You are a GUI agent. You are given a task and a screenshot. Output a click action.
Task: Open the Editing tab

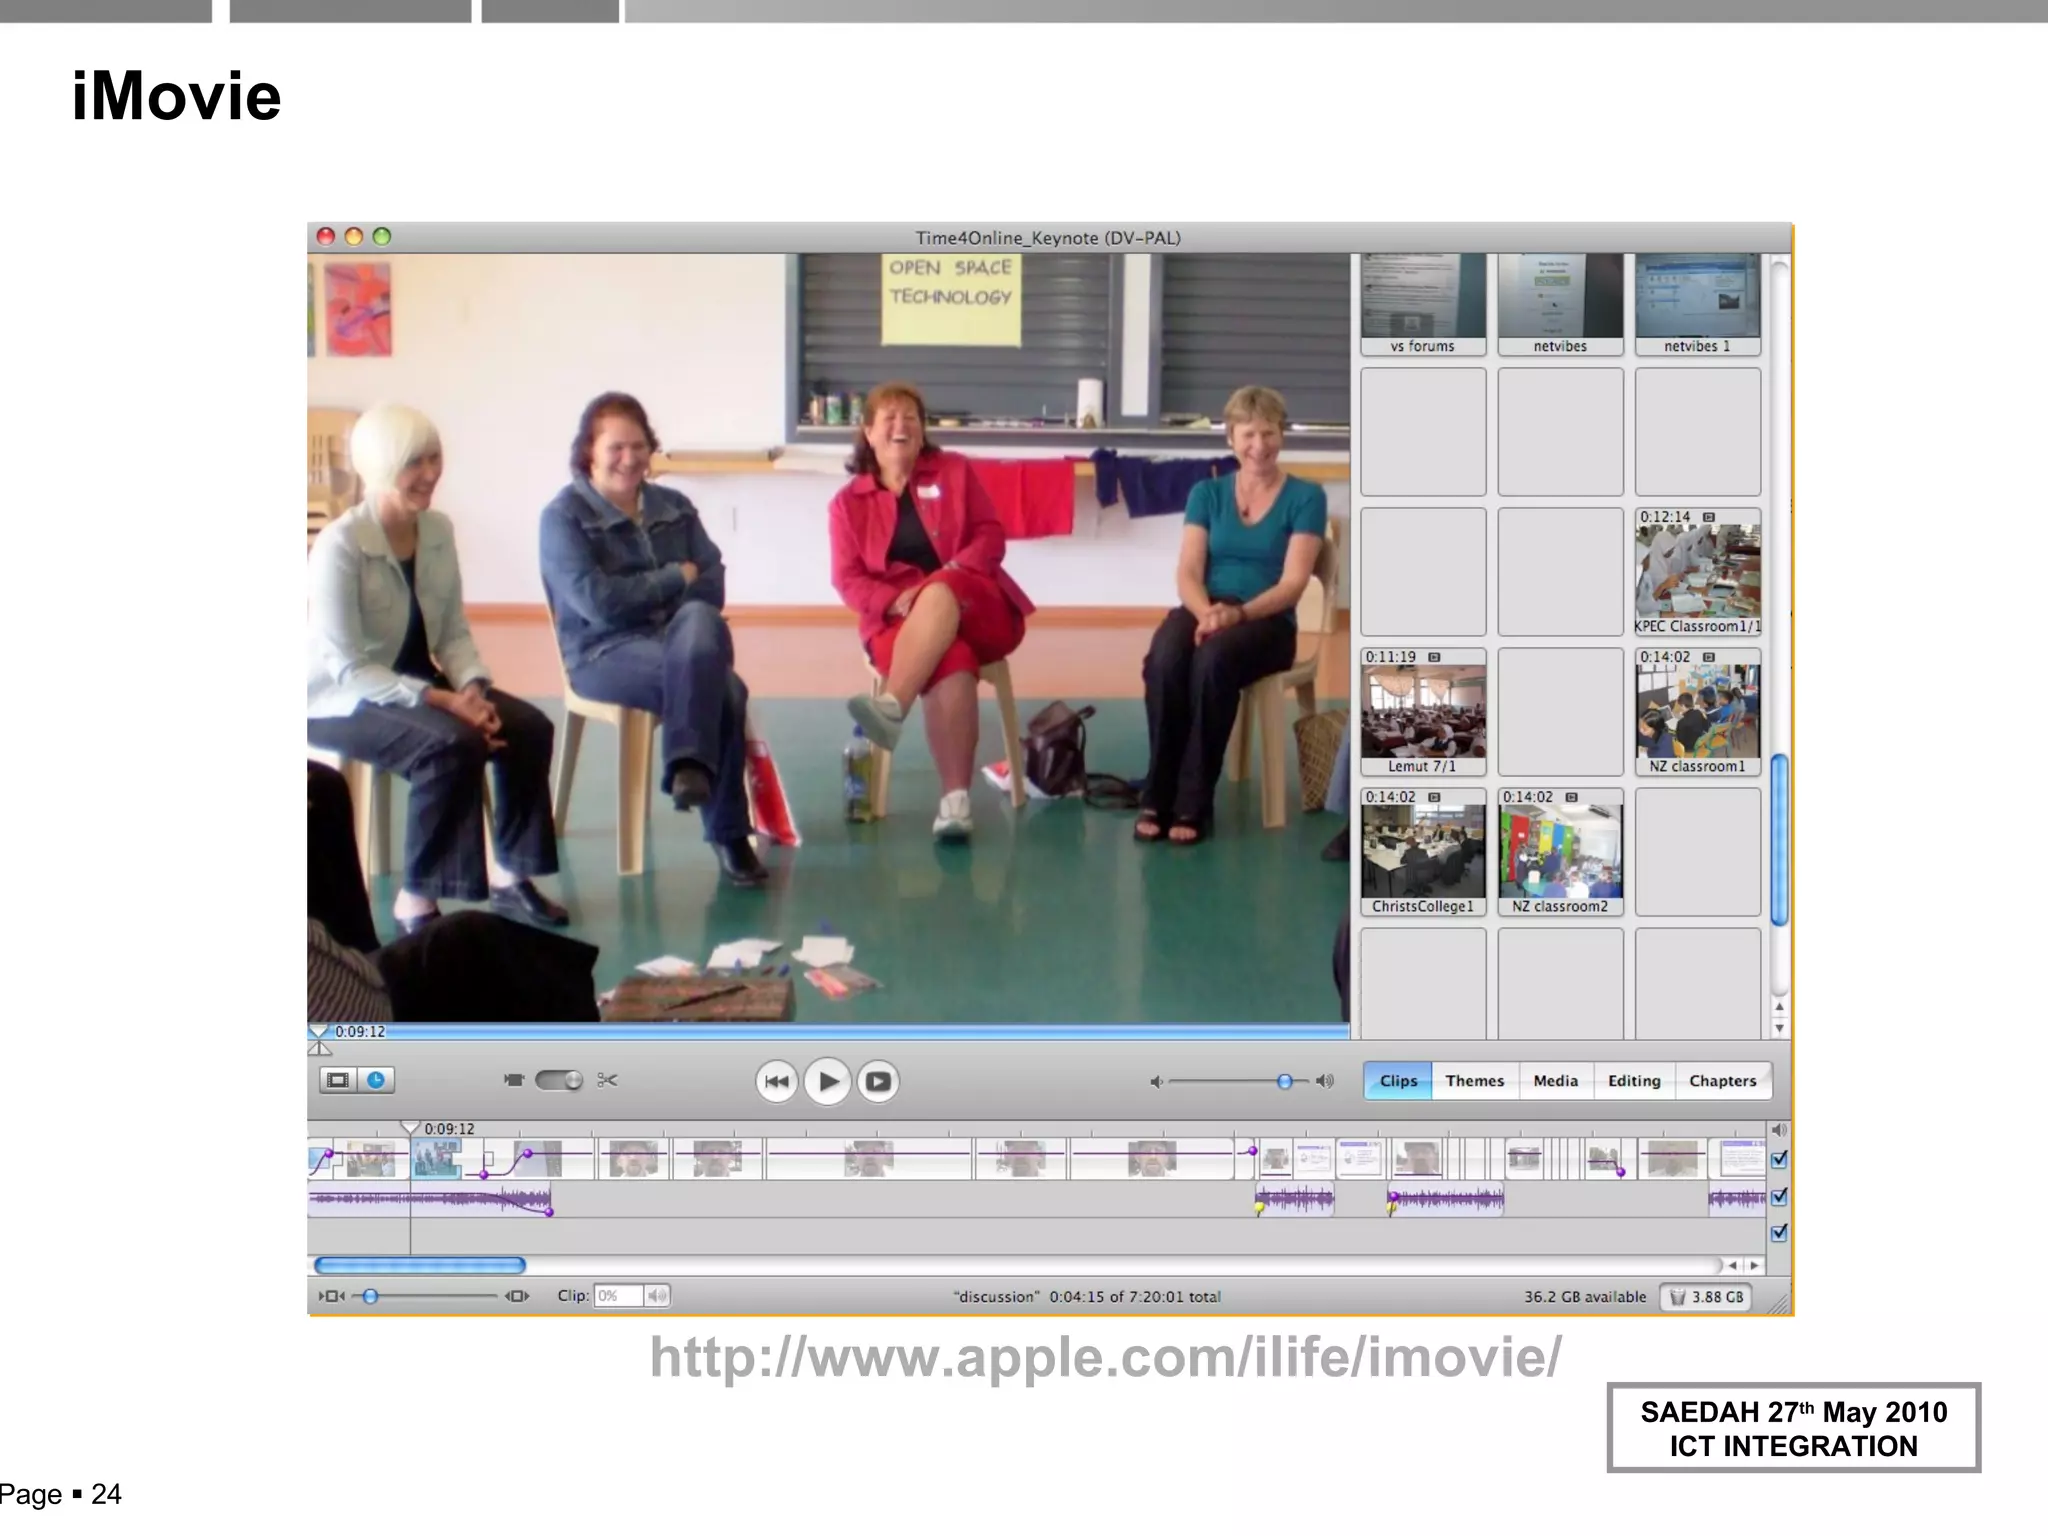point(1634,1081)
